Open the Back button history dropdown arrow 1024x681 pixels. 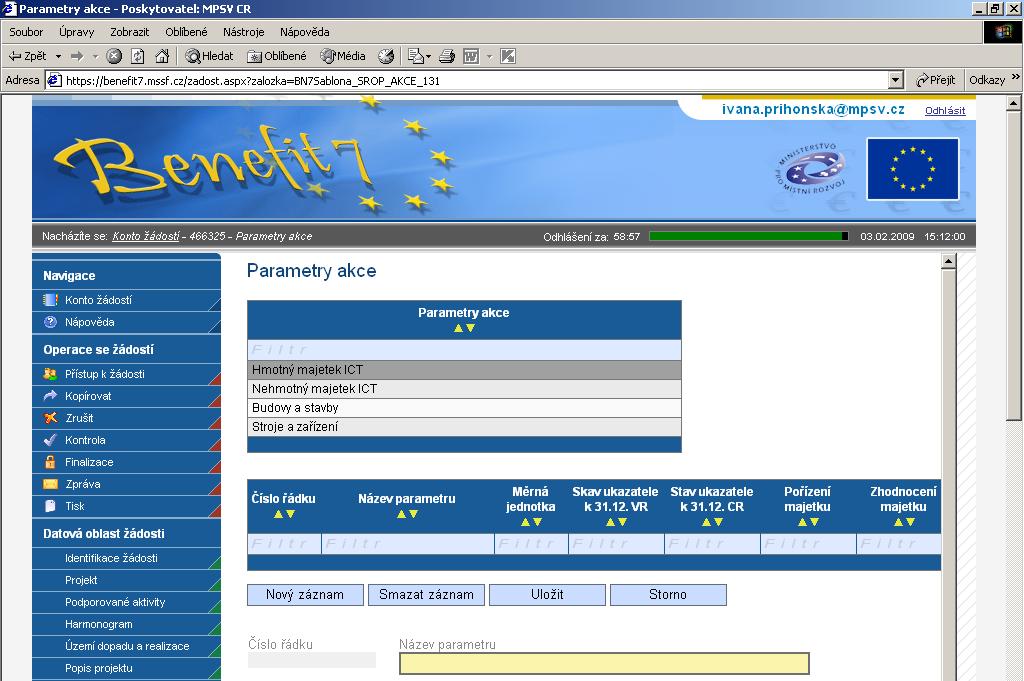pos(58,56)
